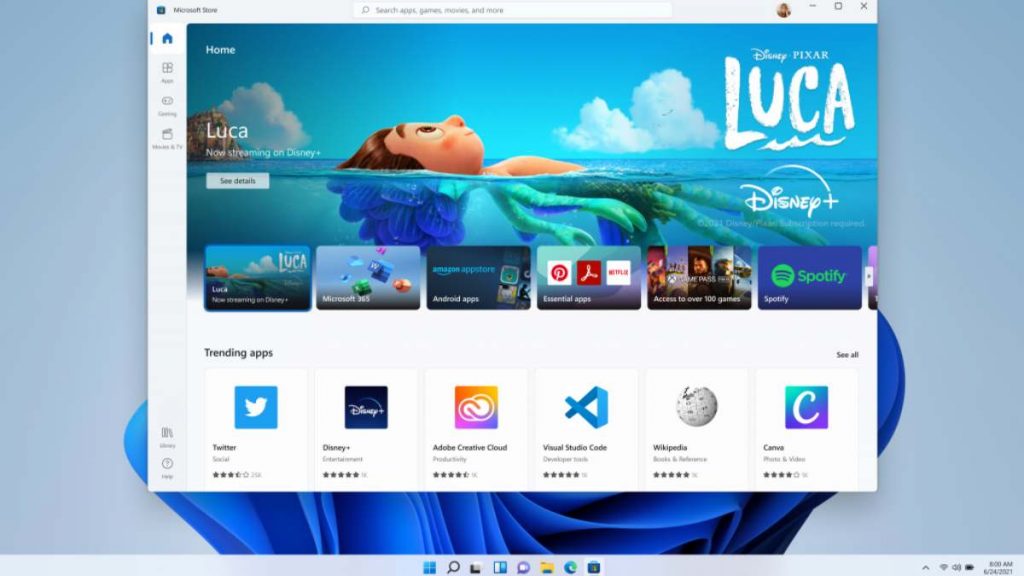The image size is (1024, 576).
Task: Open Movies & TV section in sidebar
Action: pos(167,138)
